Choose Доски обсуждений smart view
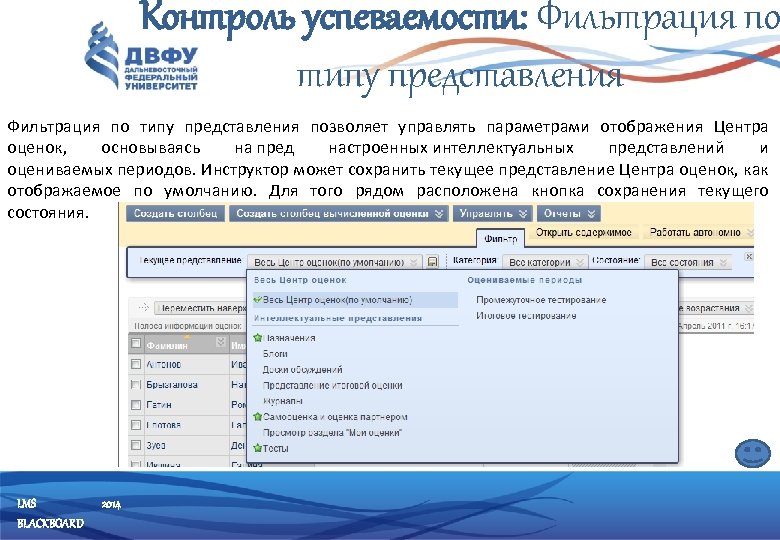Screen dimensions: 780x540 (x=302, y=369)
